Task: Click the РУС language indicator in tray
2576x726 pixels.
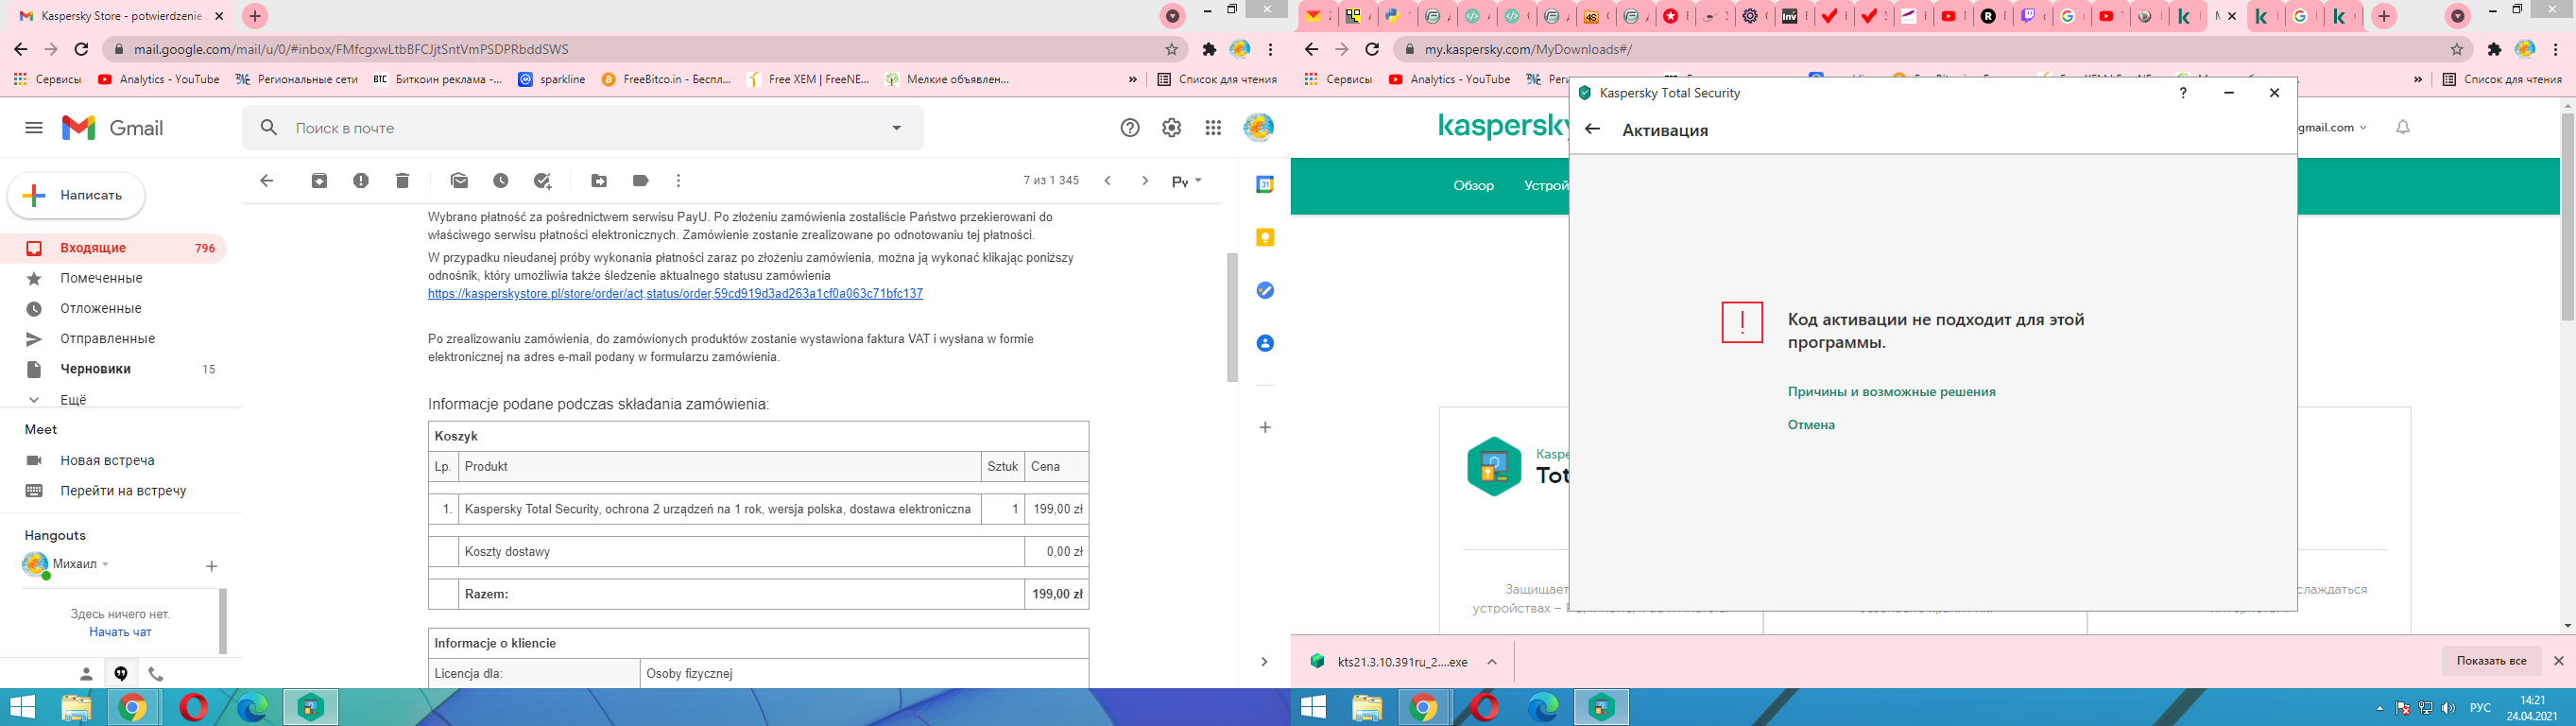Action: (2480, 708)
